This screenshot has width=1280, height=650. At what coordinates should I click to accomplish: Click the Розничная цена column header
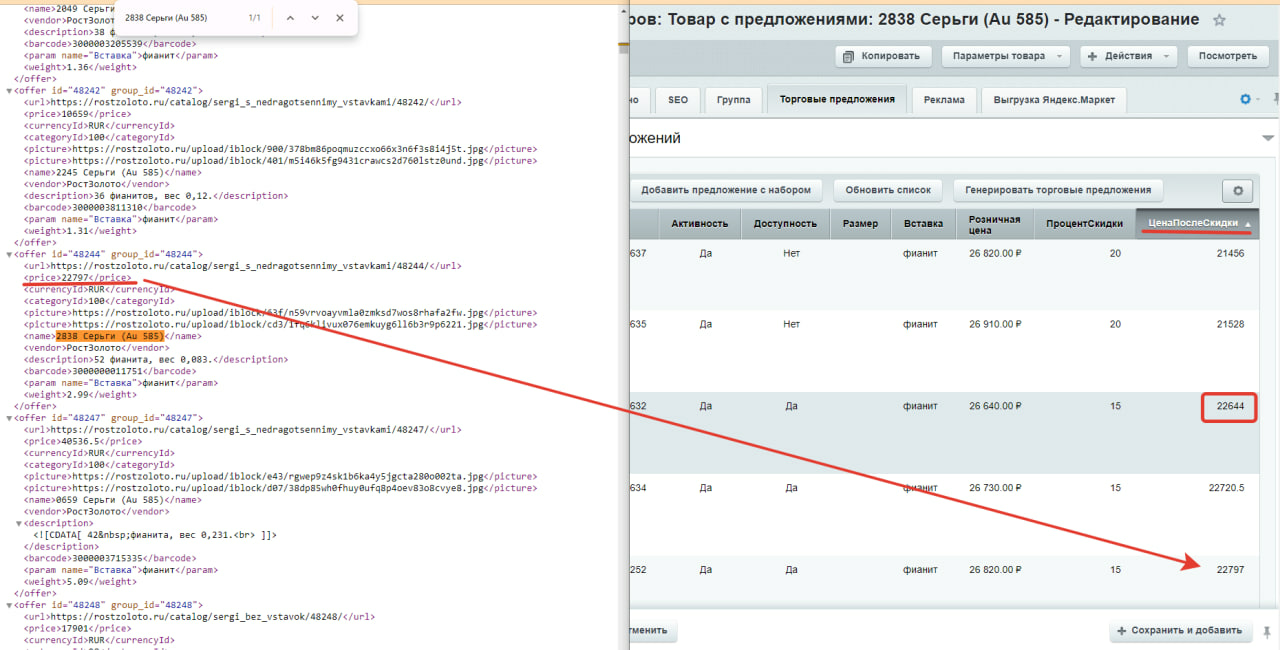[994, 224]
